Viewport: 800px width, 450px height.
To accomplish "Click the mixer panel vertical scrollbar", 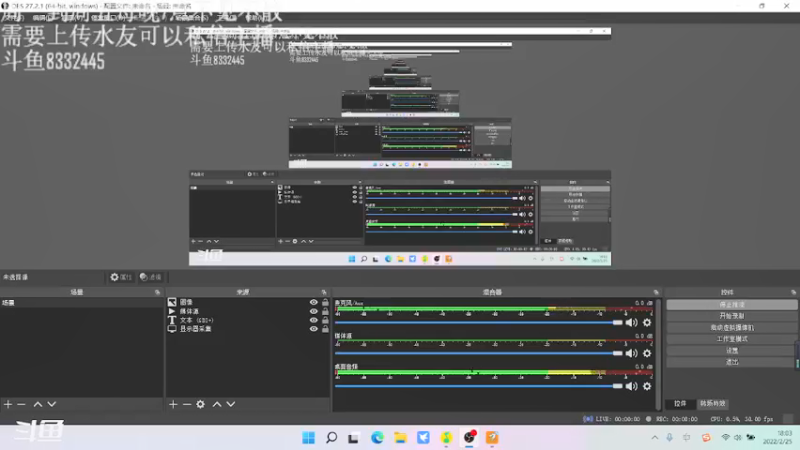I will [x=659, y=354].
